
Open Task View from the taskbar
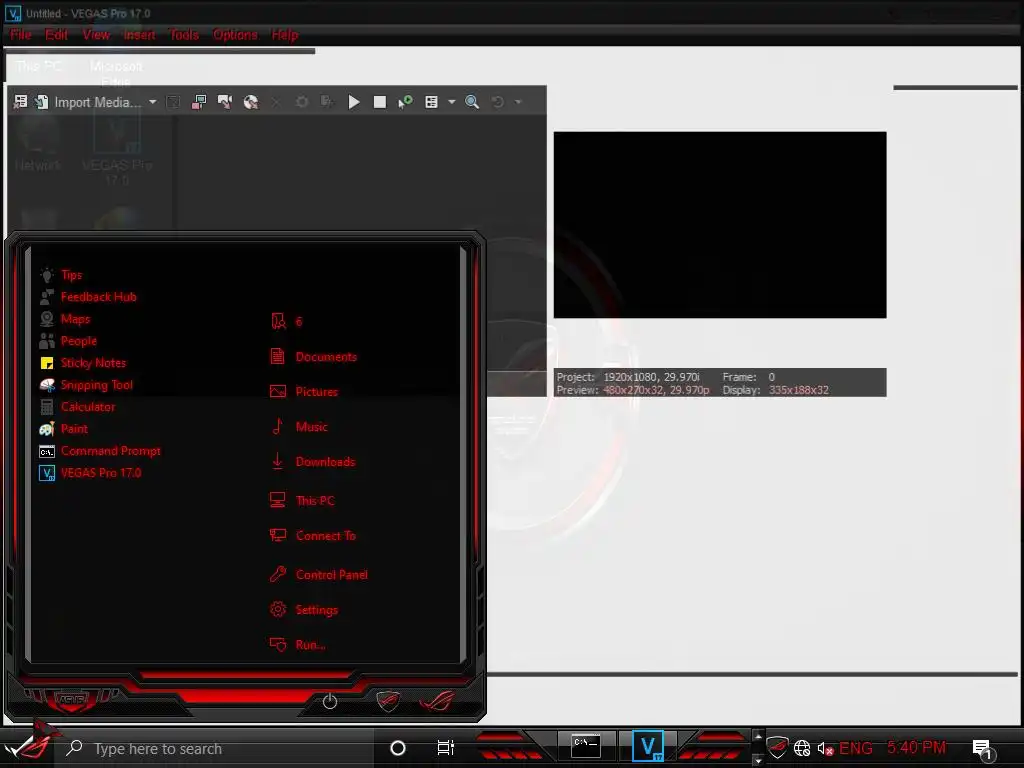[x=445, y=748]
